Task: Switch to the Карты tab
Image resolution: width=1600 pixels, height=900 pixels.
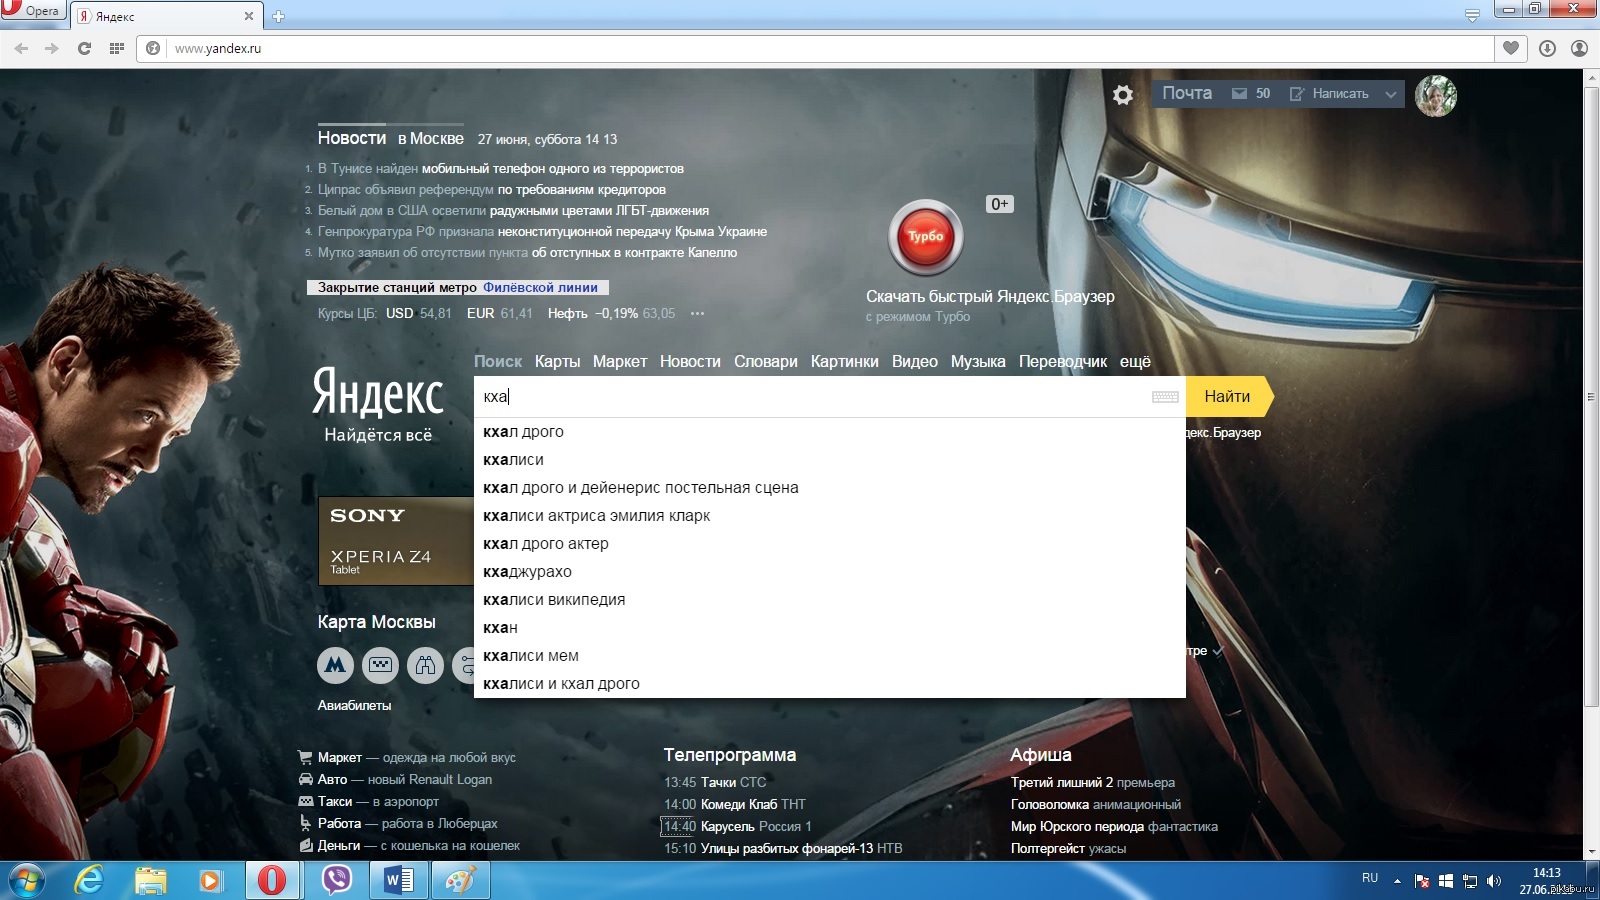Action: (557, 361)
